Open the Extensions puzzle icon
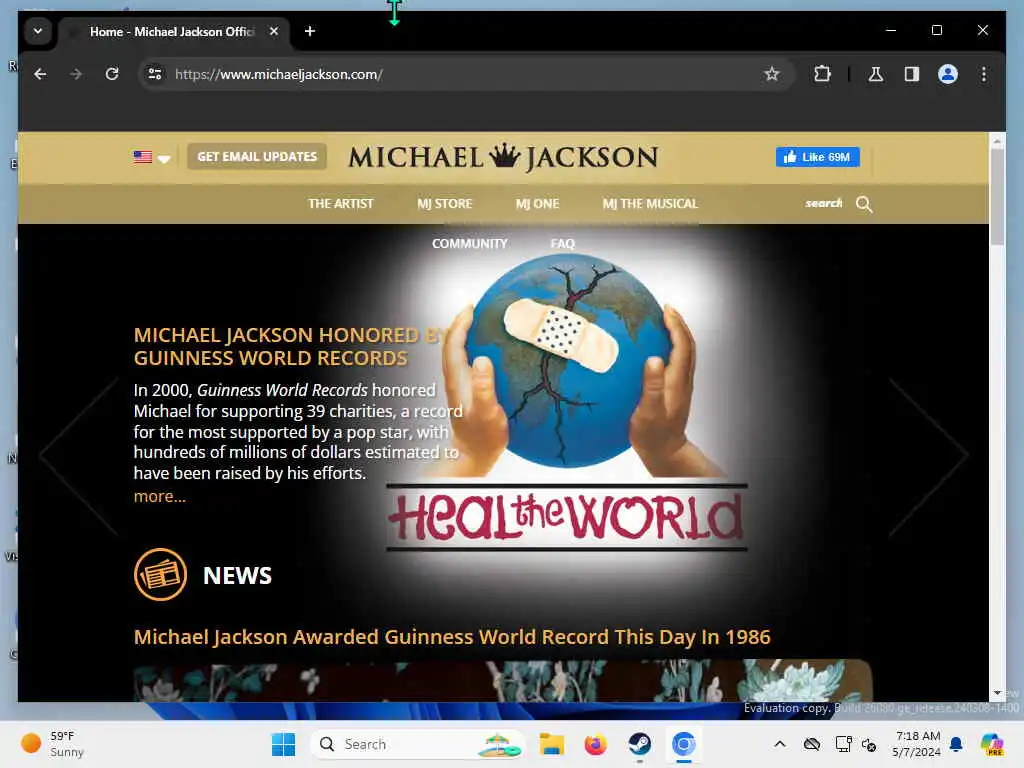The image size is (1024, 768). coord(822,74)
